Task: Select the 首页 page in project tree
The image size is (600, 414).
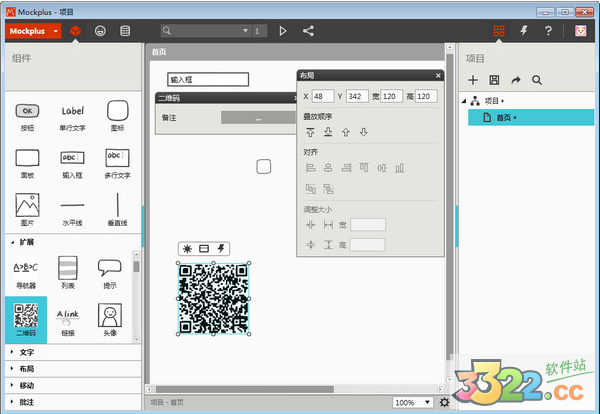Action: tap(531, 117)
